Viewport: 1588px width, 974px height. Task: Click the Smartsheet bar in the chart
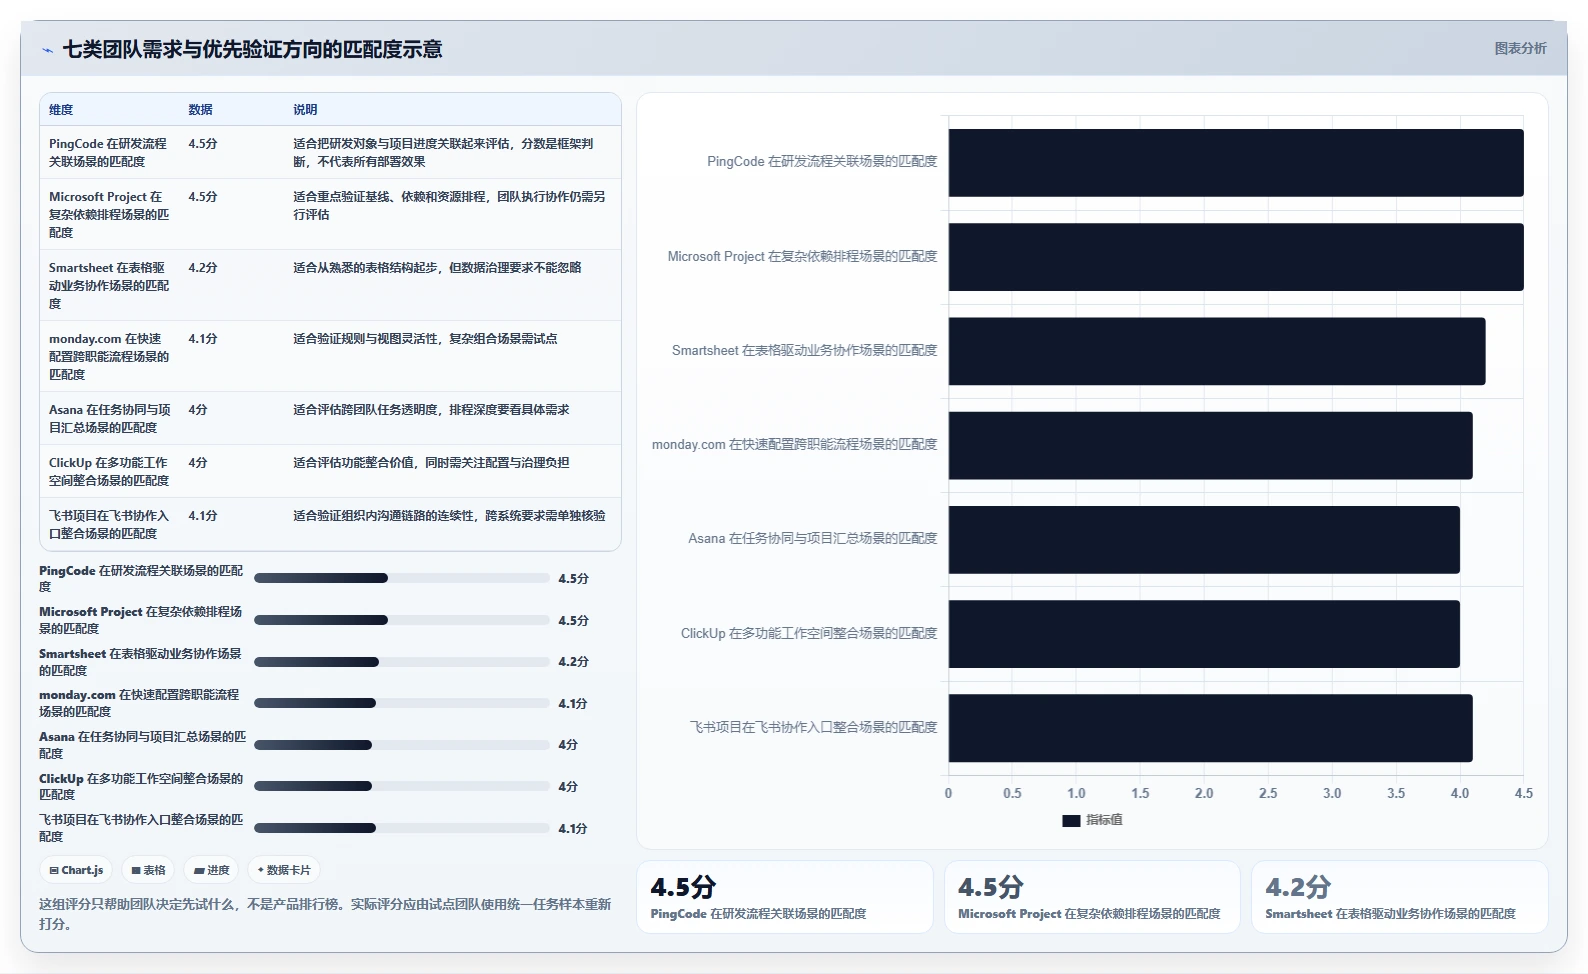(1217, 351)
